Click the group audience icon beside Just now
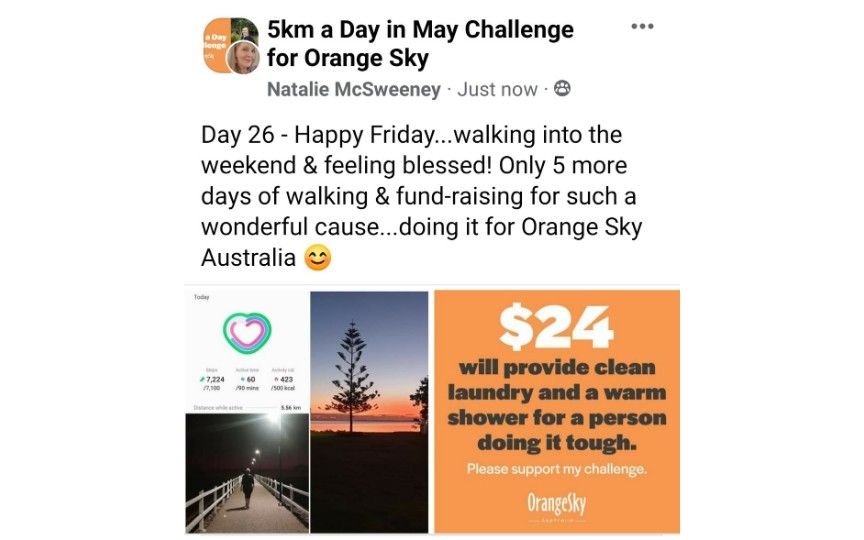The height and width of the screenshot is (540, 864). [562, 88]
